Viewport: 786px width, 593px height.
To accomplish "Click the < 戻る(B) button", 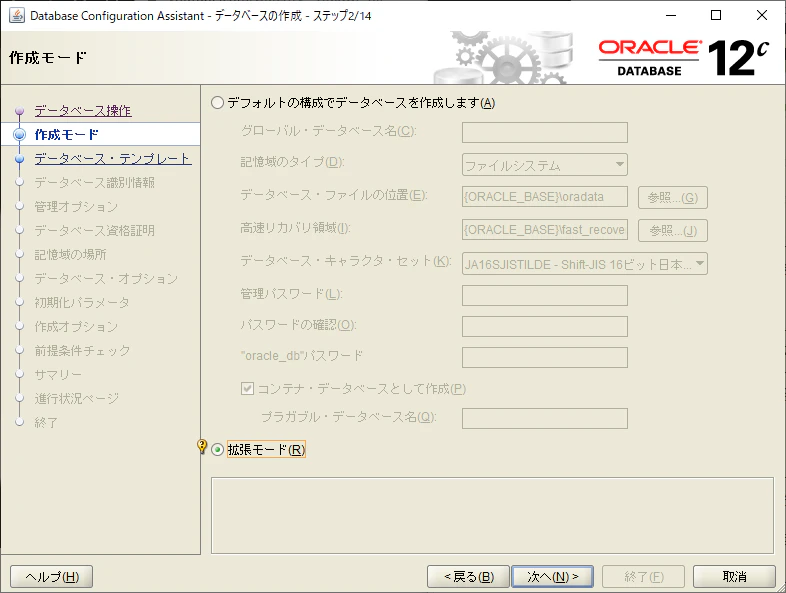I will [468, 576].
